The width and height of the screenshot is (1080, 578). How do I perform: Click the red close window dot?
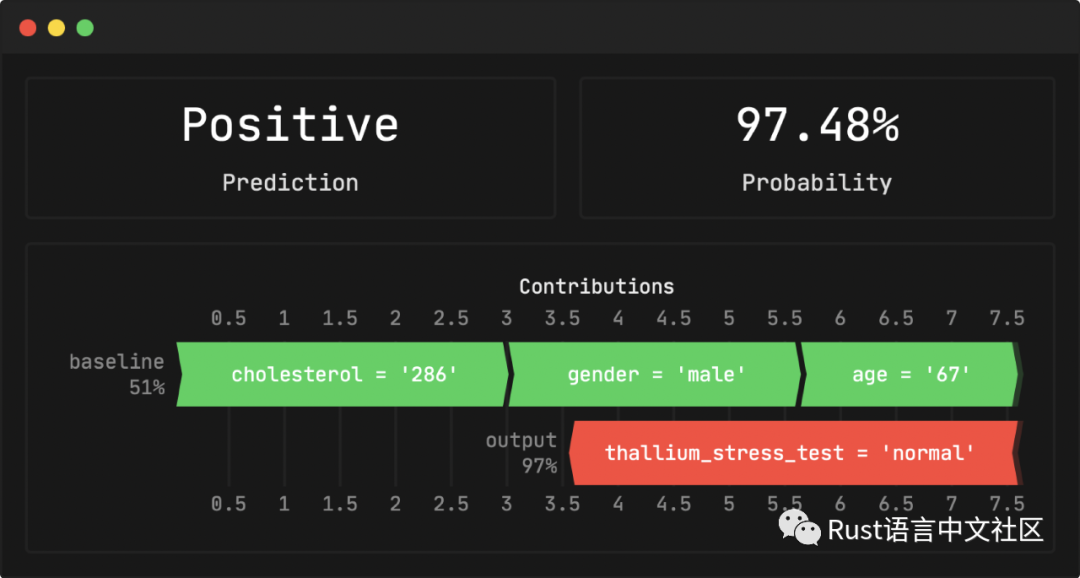(x=28, y=28)
